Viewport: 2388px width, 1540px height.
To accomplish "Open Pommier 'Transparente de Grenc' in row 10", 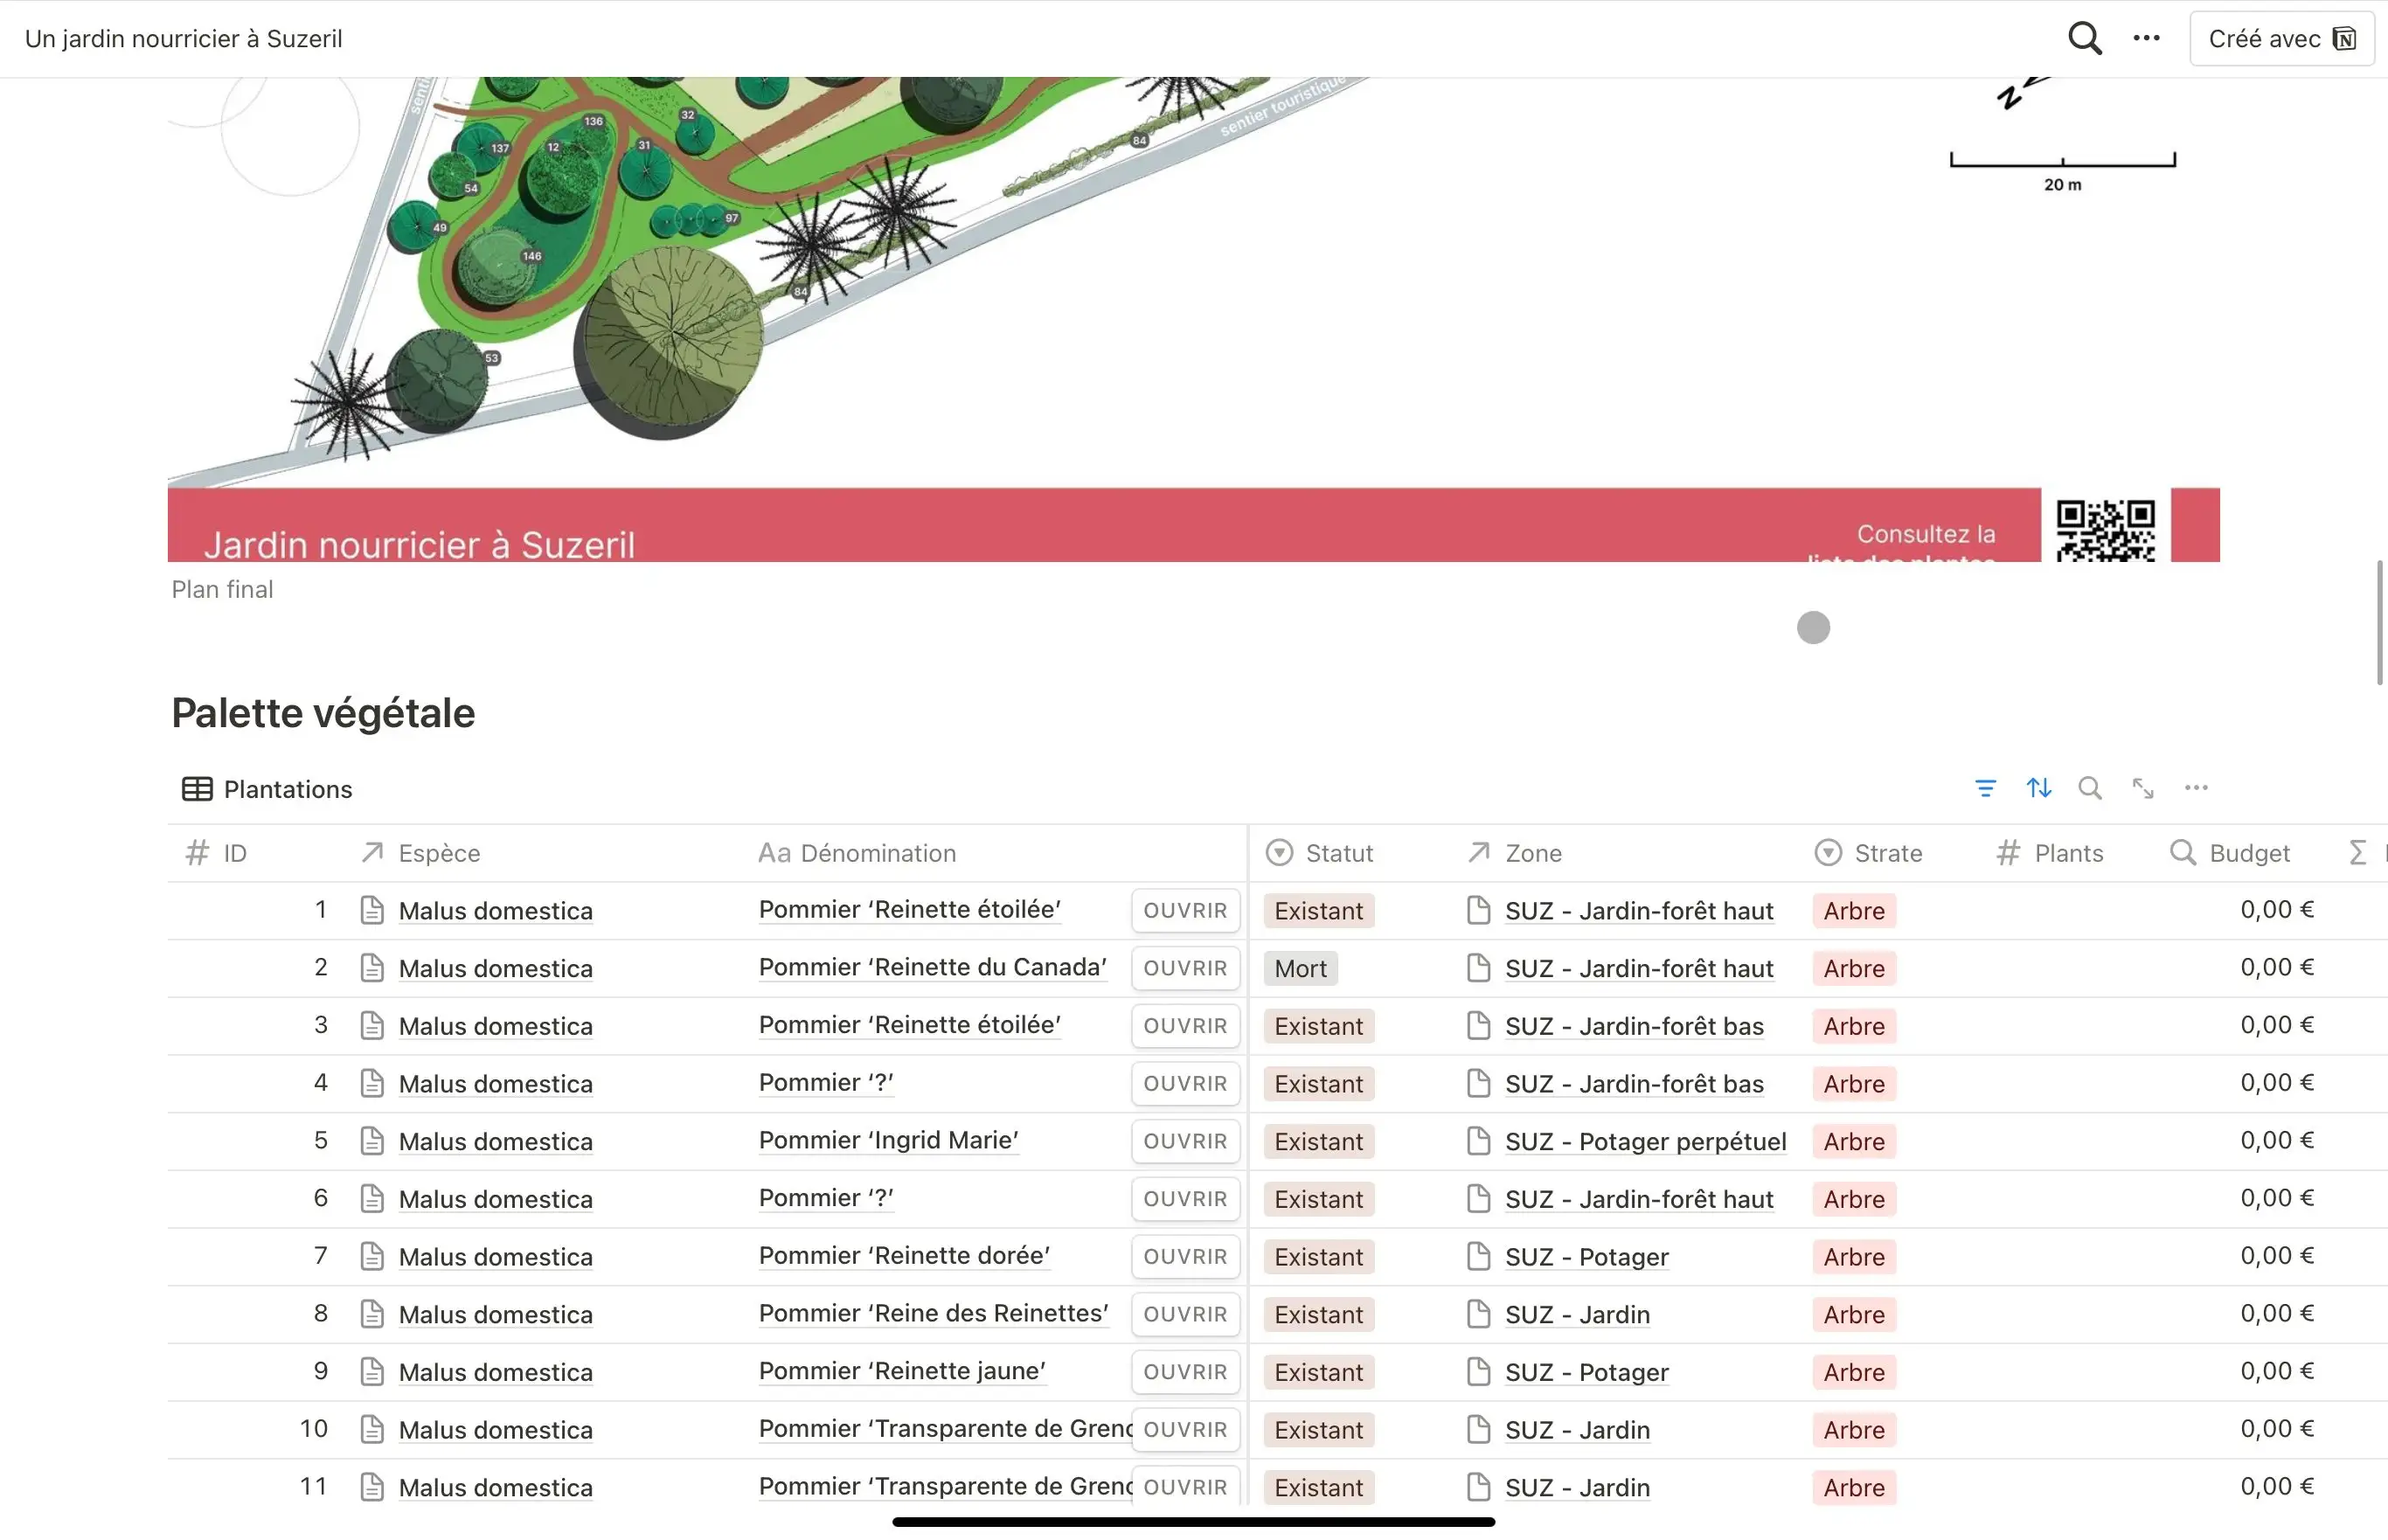I will click(945, 1429).
